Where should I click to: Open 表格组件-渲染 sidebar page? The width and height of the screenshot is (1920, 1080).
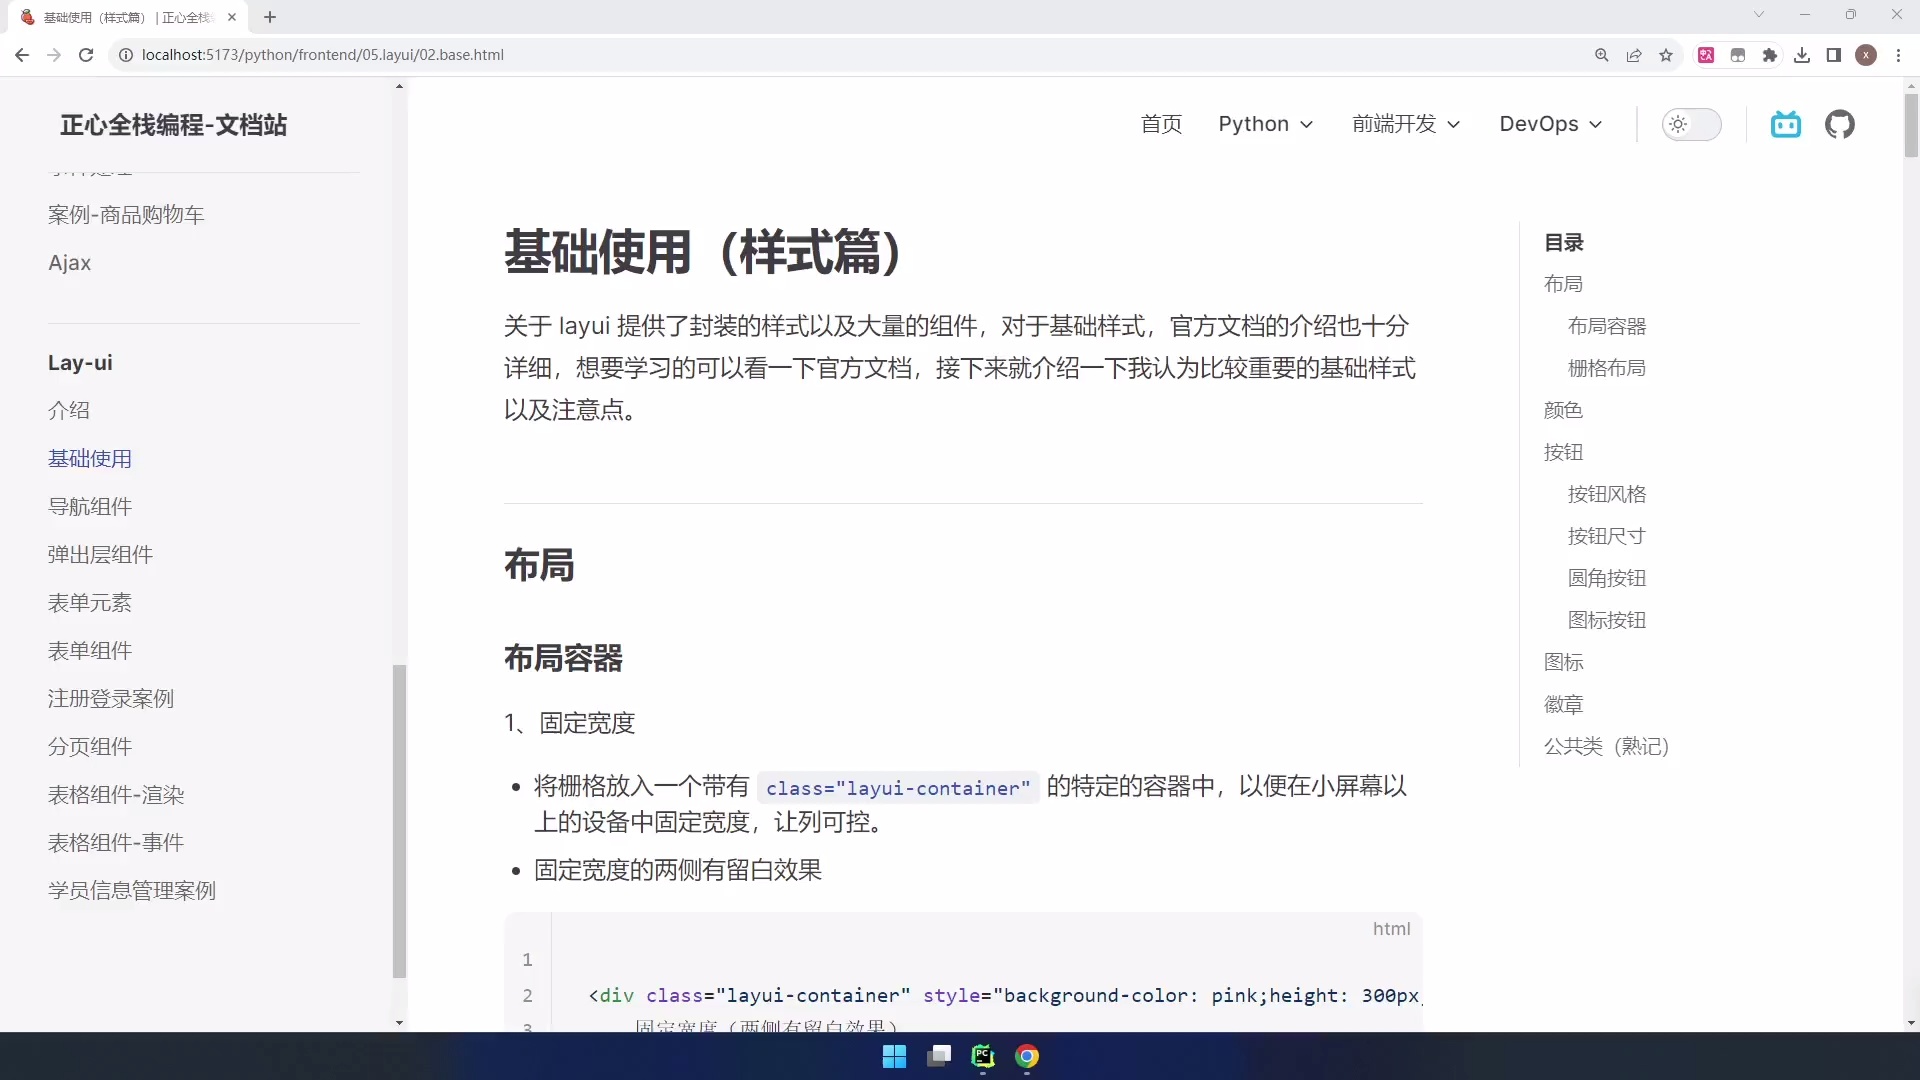click(x=116, y=795)
